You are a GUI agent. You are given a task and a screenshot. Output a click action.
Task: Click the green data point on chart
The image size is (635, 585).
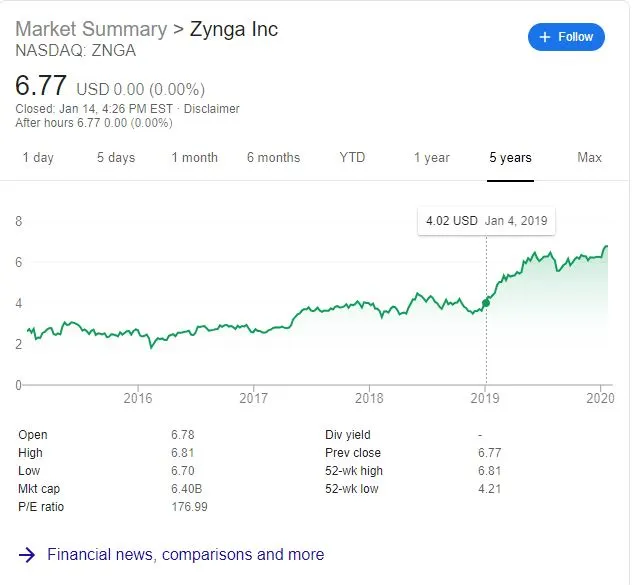coord(486,302)
